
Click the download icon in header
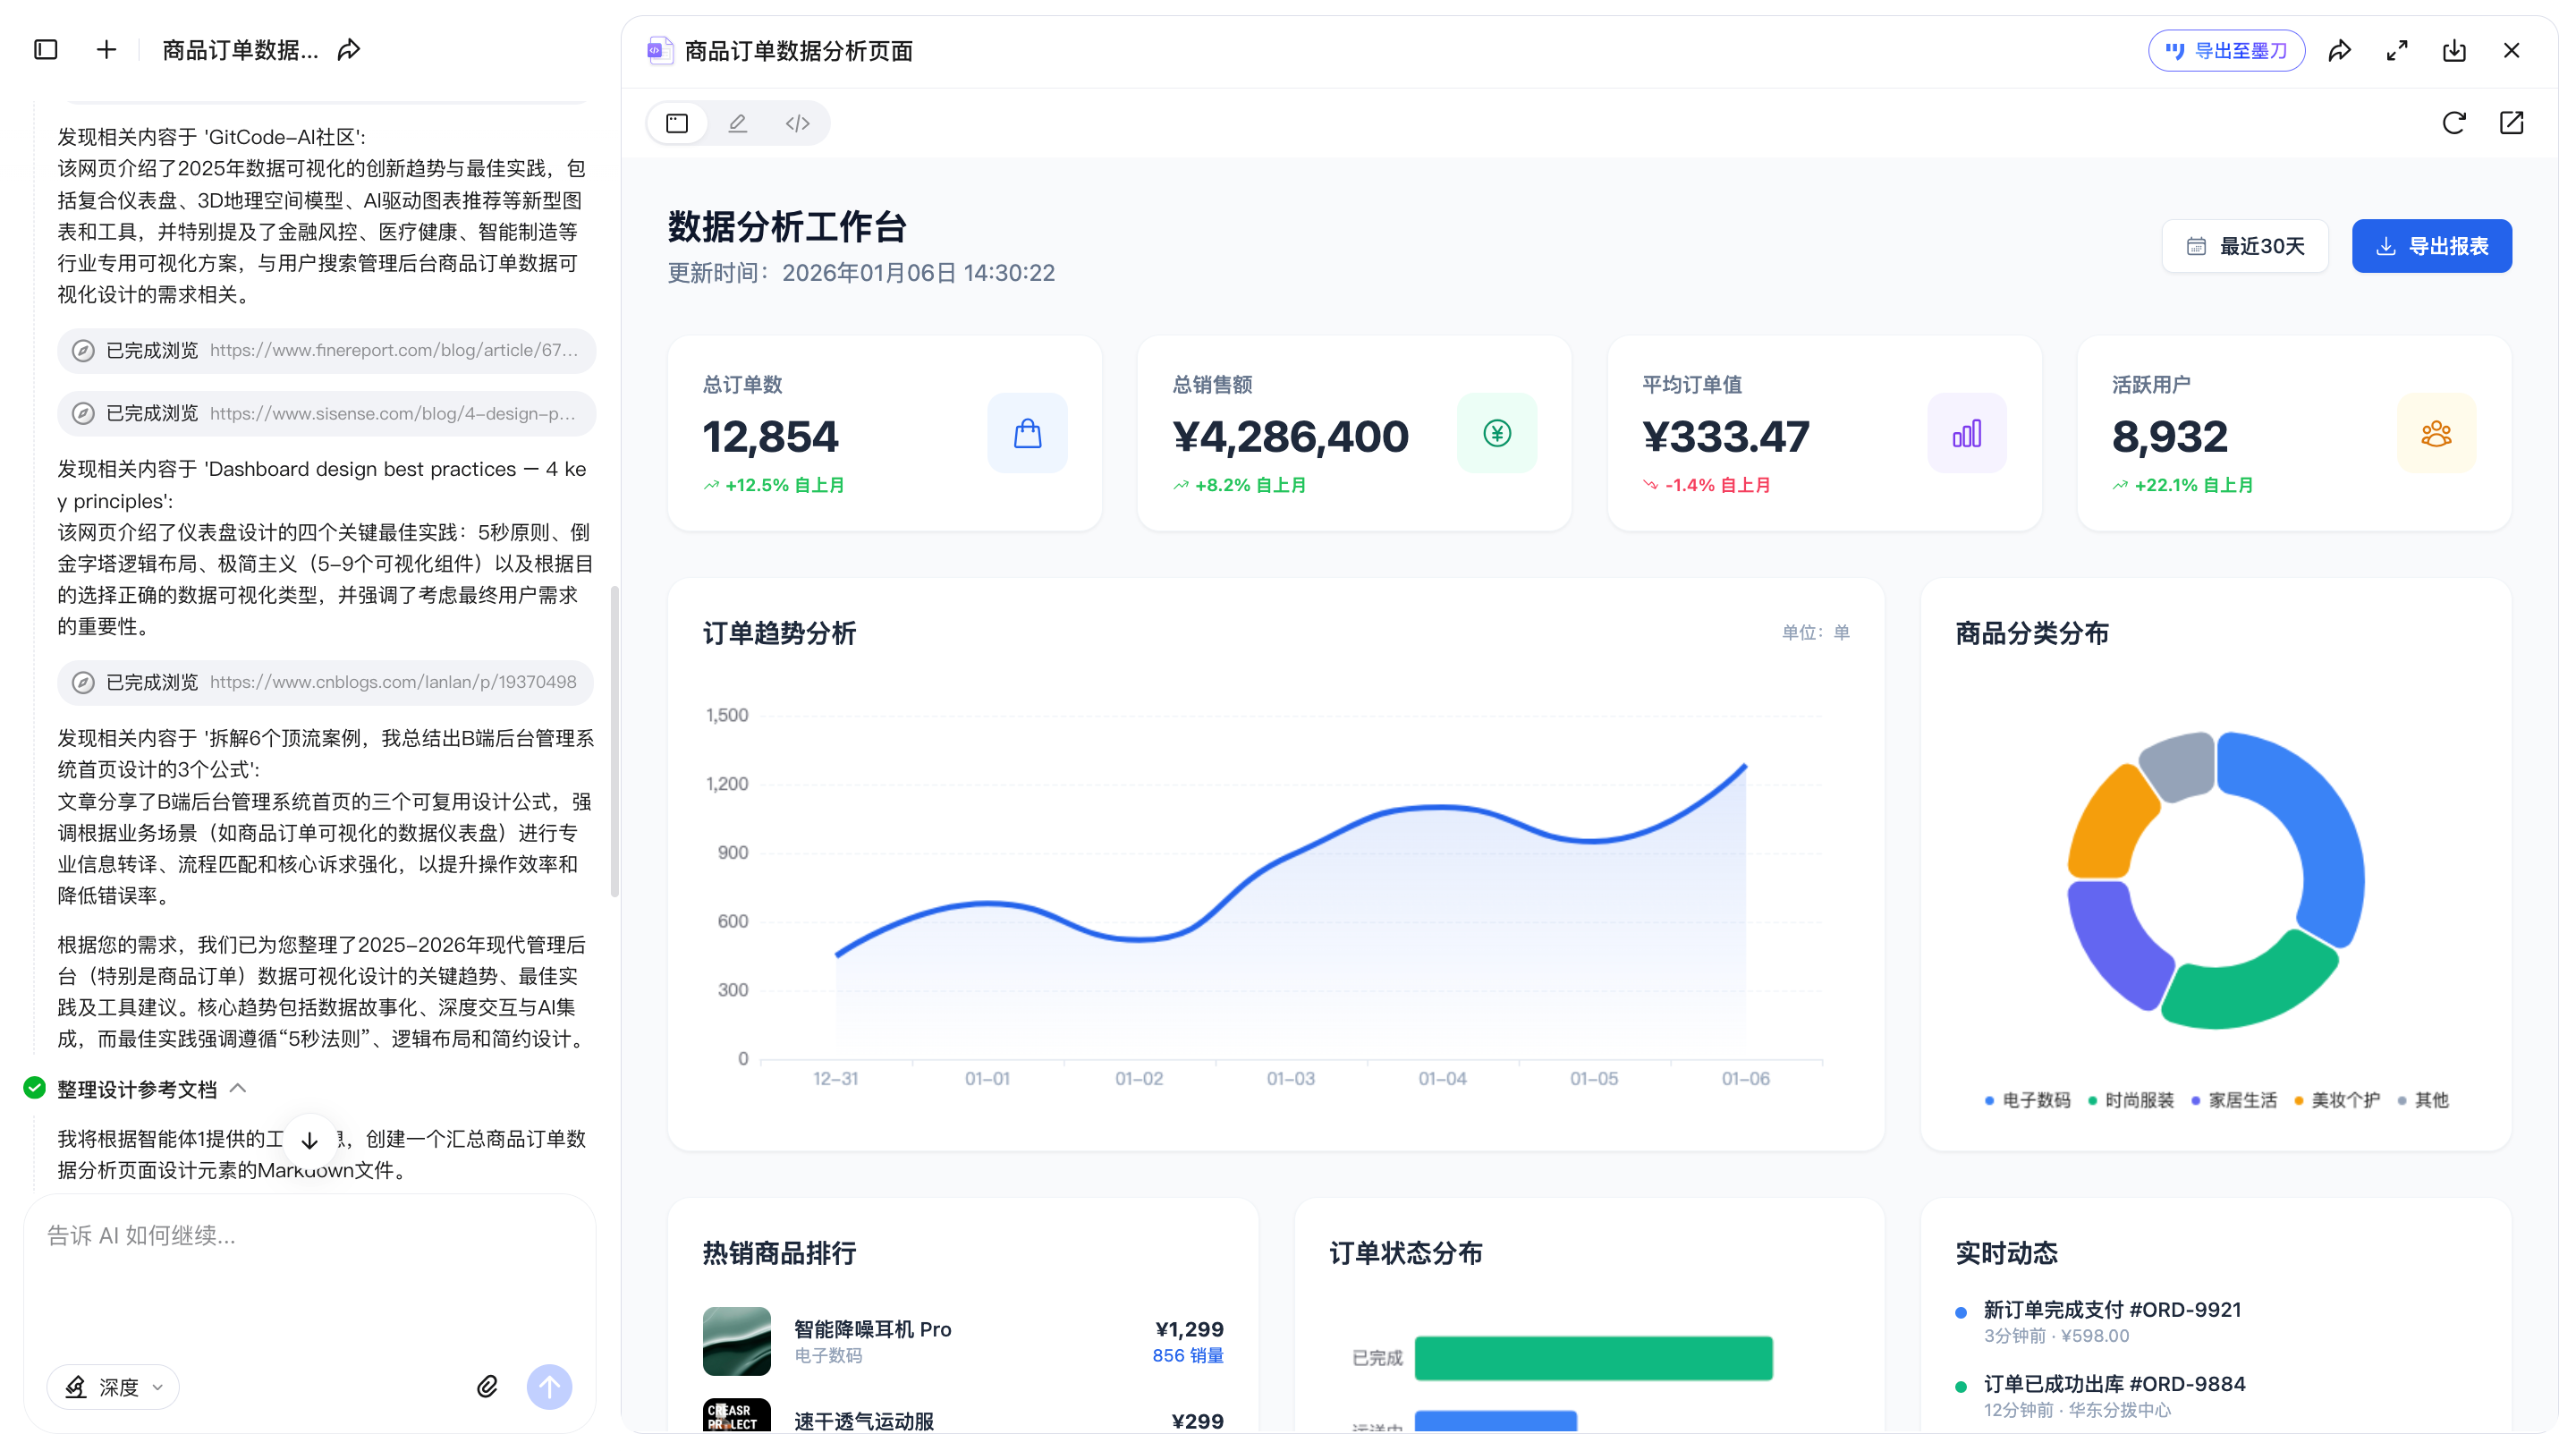[x=2454, y=51]
